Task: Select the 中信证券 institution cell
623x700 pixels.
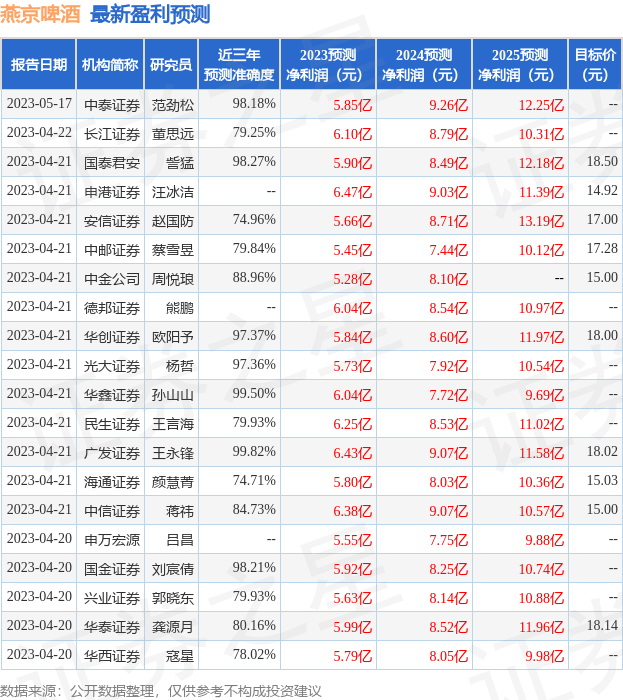Action: point(112,511)
